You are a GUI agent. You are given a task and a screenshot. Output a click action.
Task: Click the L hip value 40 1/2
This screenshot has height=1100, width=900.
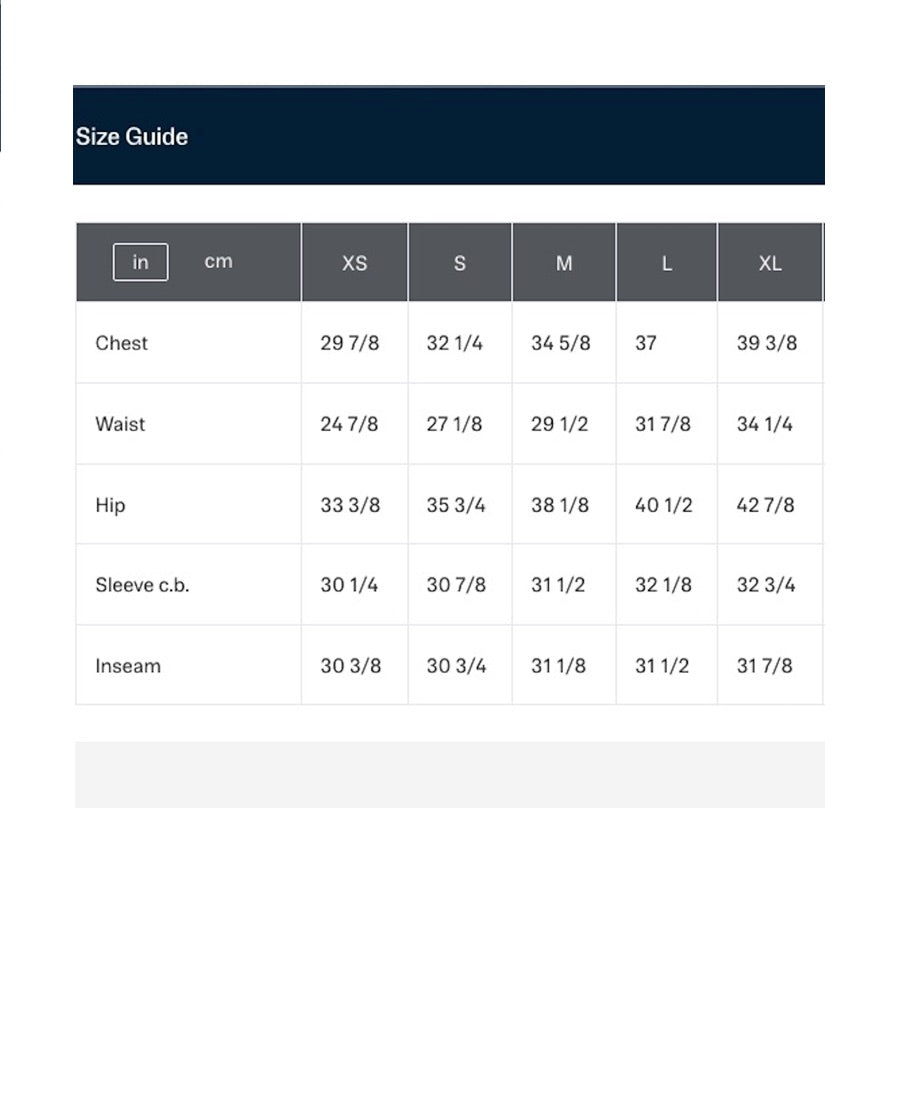pyautogui.click(x=663, y=505)
